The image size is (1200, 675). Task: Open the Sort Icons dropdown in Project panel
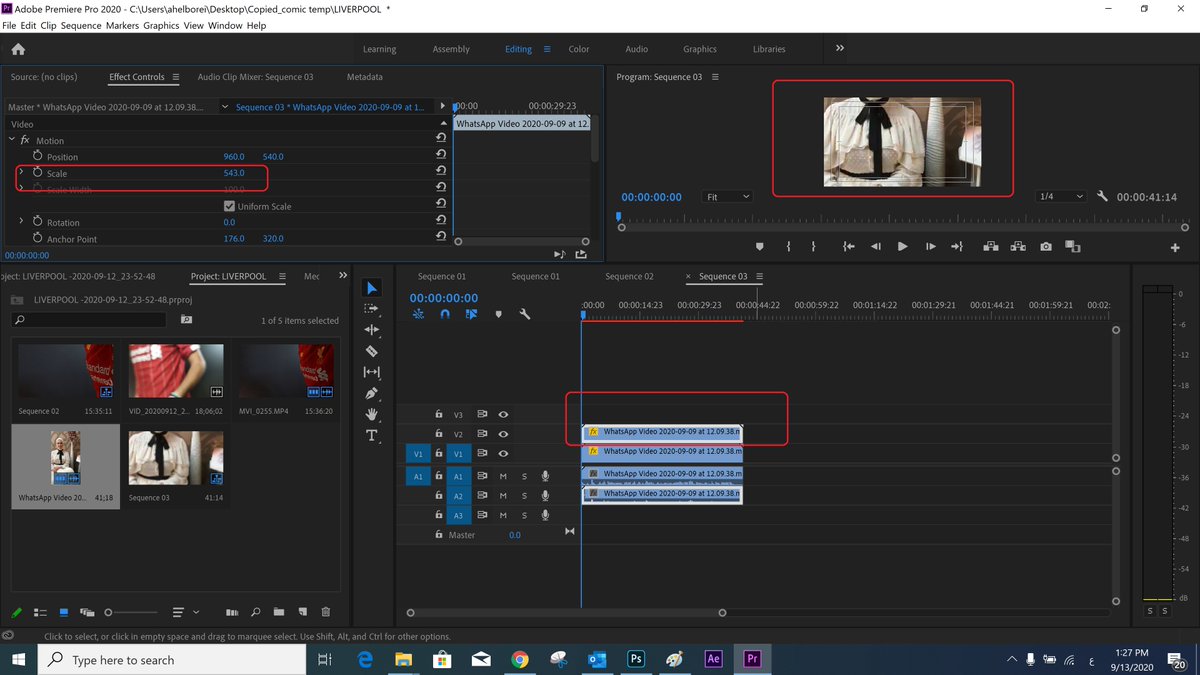[x=184, y=612]
